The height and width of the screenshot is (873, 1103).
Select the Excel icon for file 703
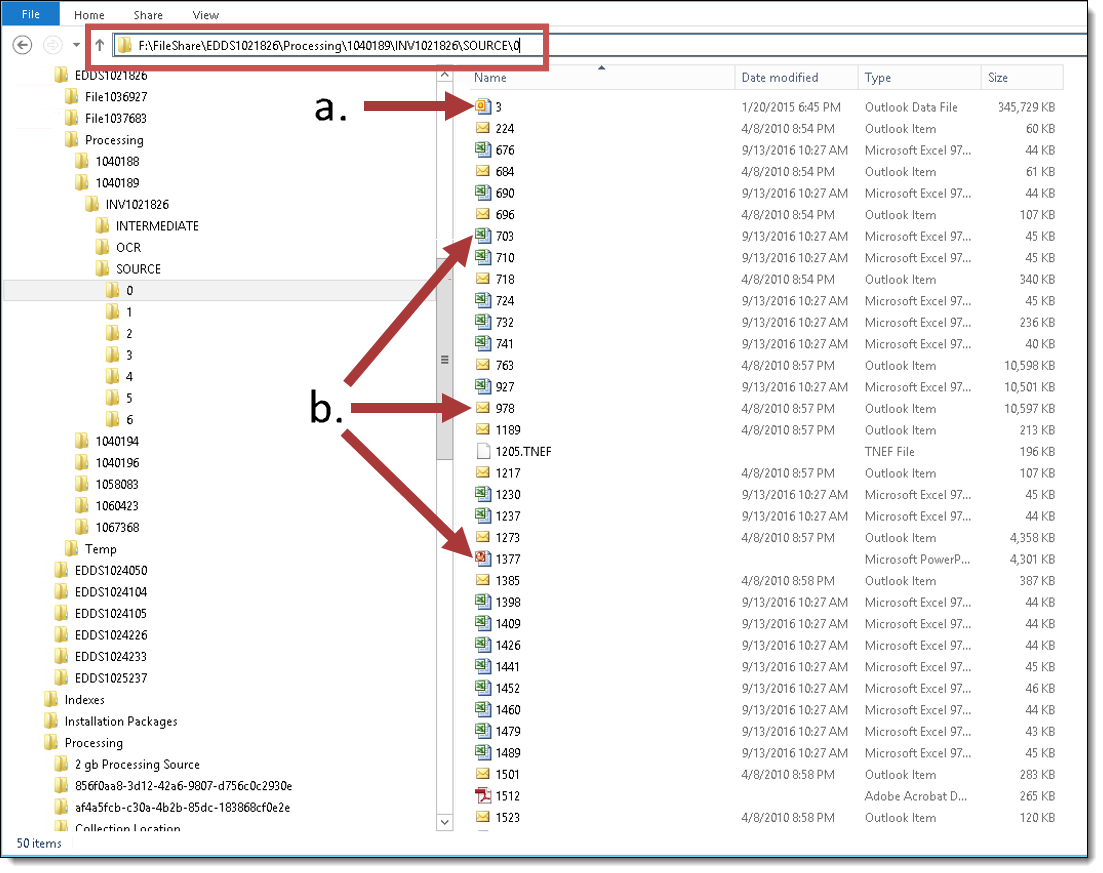click(x=482, y=236)
